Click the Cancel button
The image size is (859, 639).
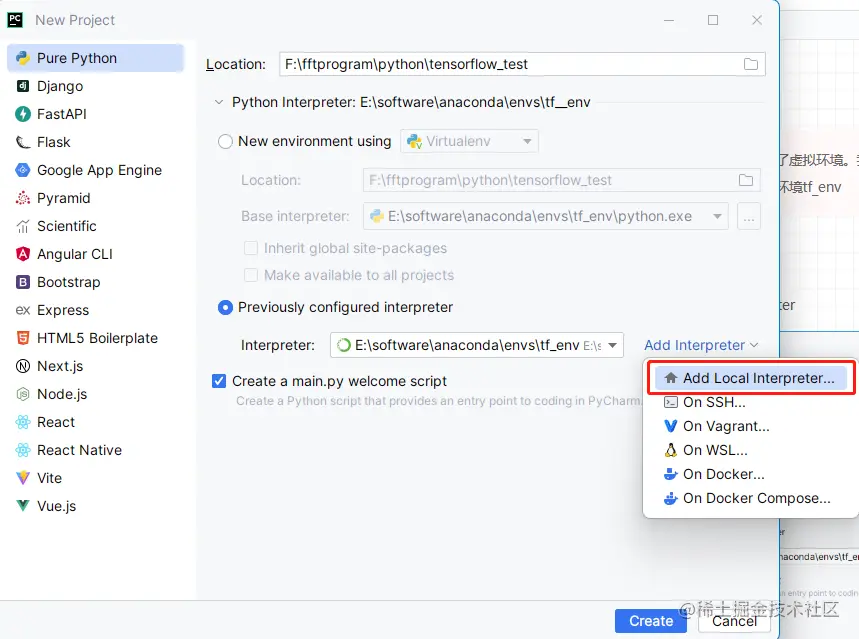click(x=734, y=621)
